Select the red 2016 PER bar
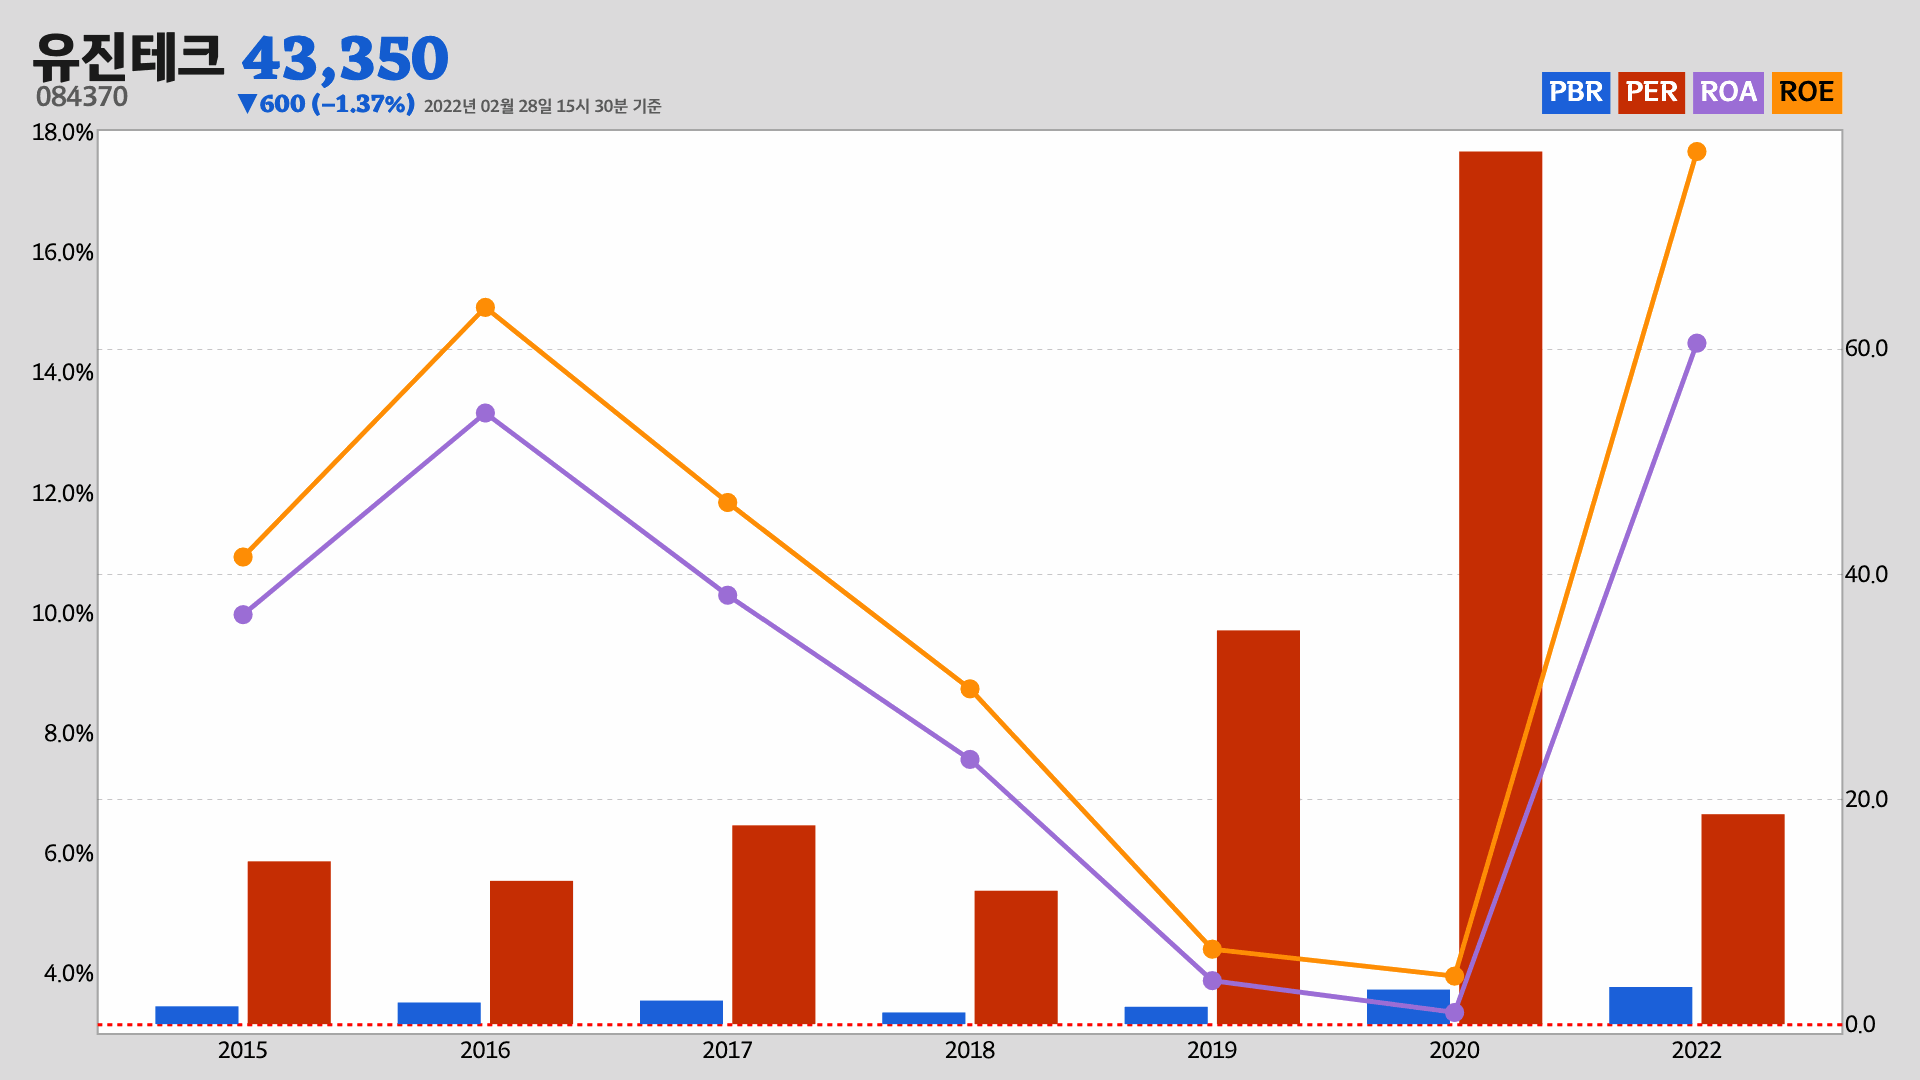Screen dimensions: 1920x1080 (531, 953)
